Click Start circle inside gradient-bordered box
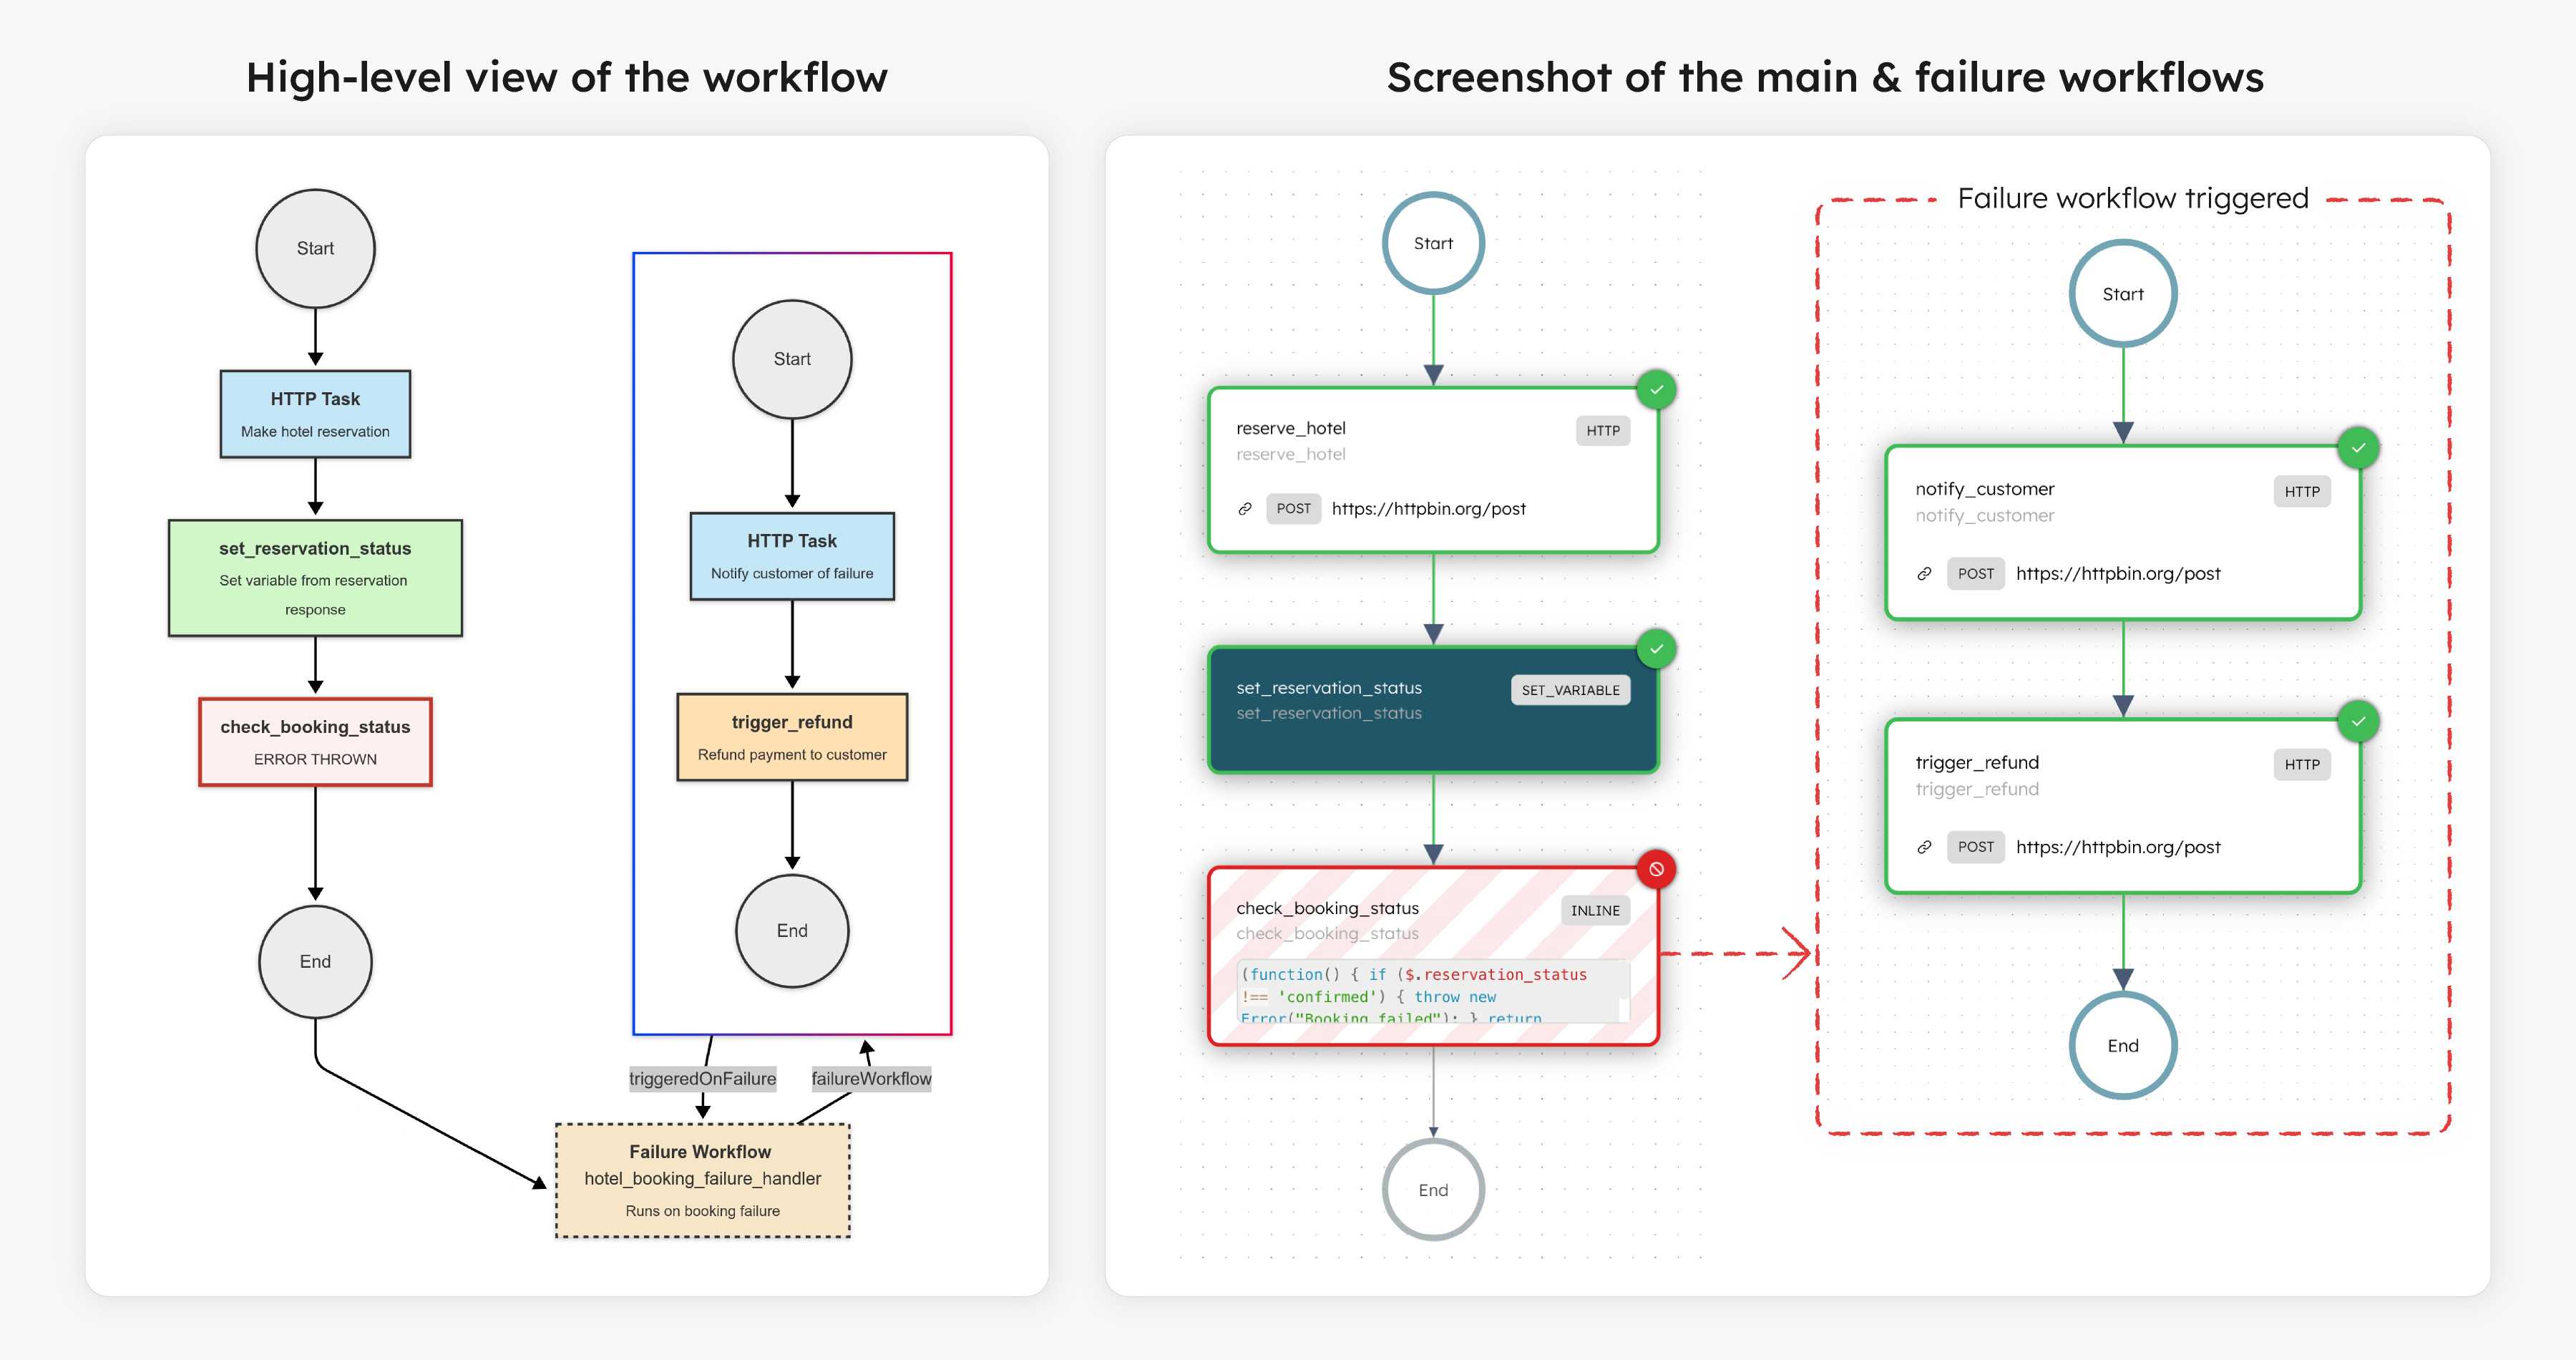Image resolution: width=2576 pixels, height=1360 pixels. pyautogui.click(x=792, y=359)
